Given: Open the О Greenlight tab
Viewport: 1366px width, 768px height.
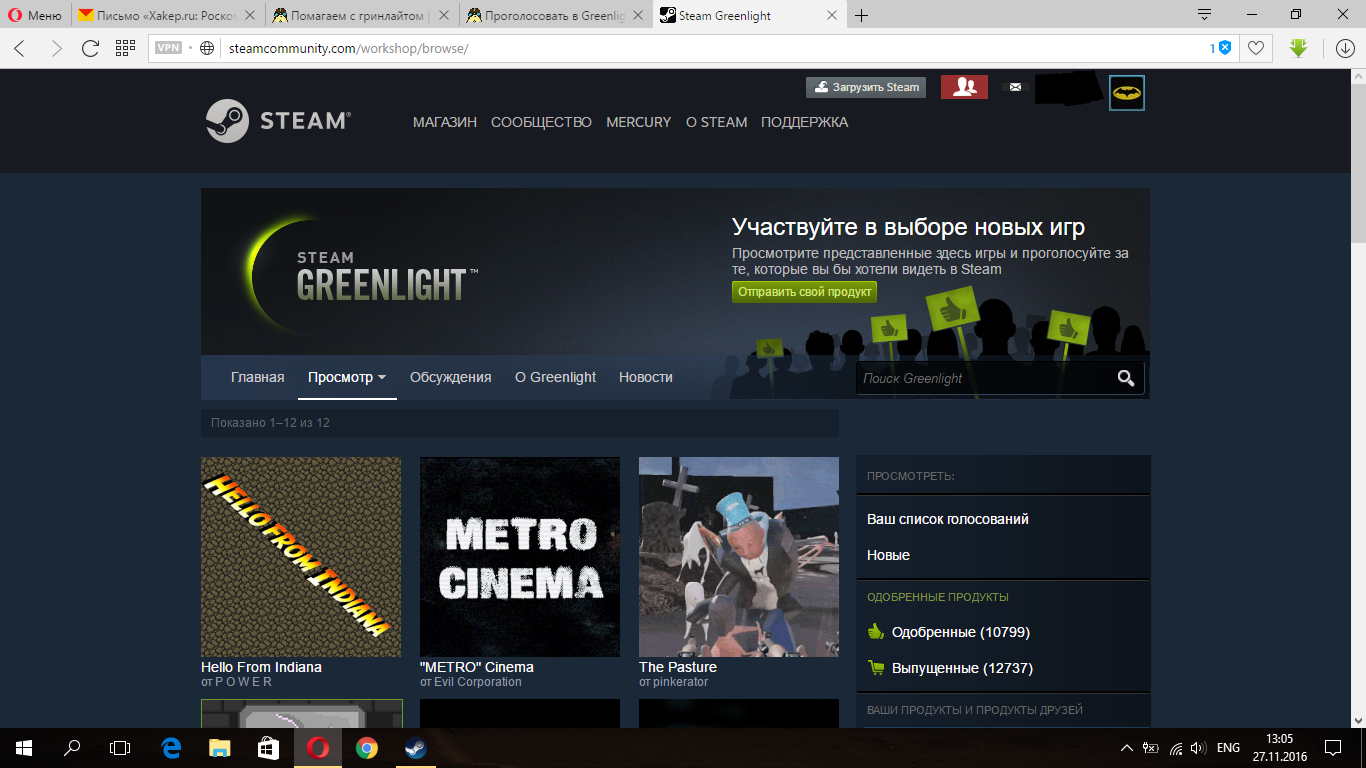Looking at the screenshot, I should [555, 377].
